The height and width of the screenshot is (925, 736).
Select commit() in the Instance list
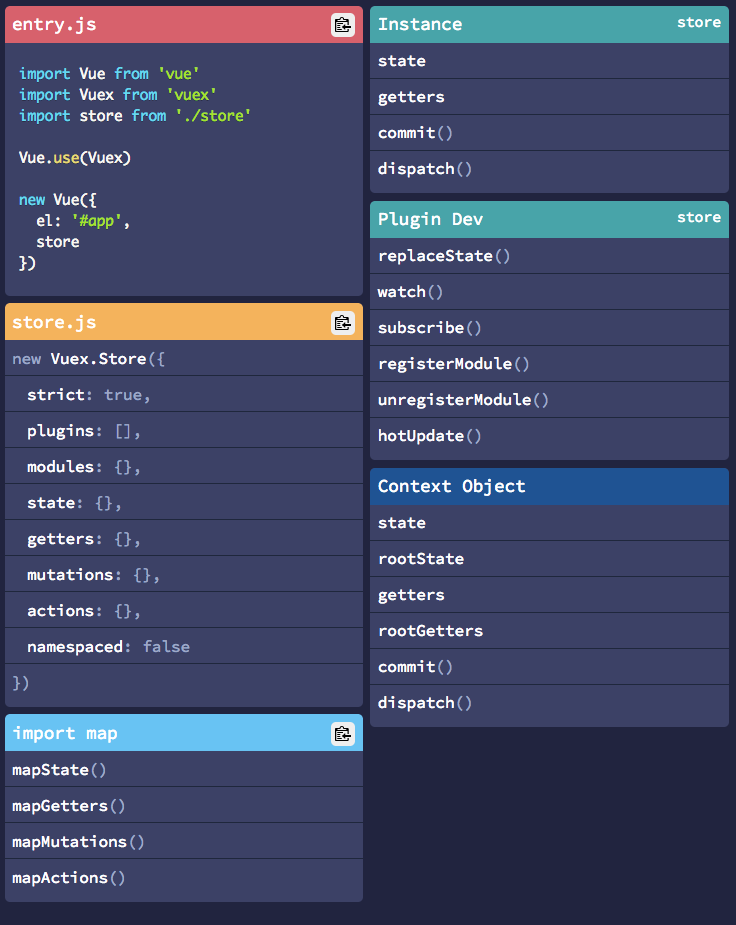click(549, 133)
